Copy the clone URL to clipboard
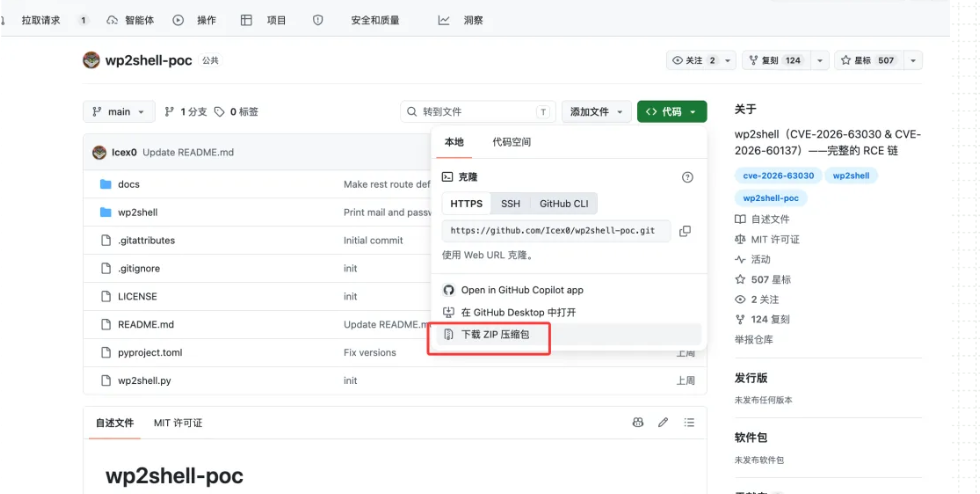The height and width of the screenshot is (494, 980). 685,231
